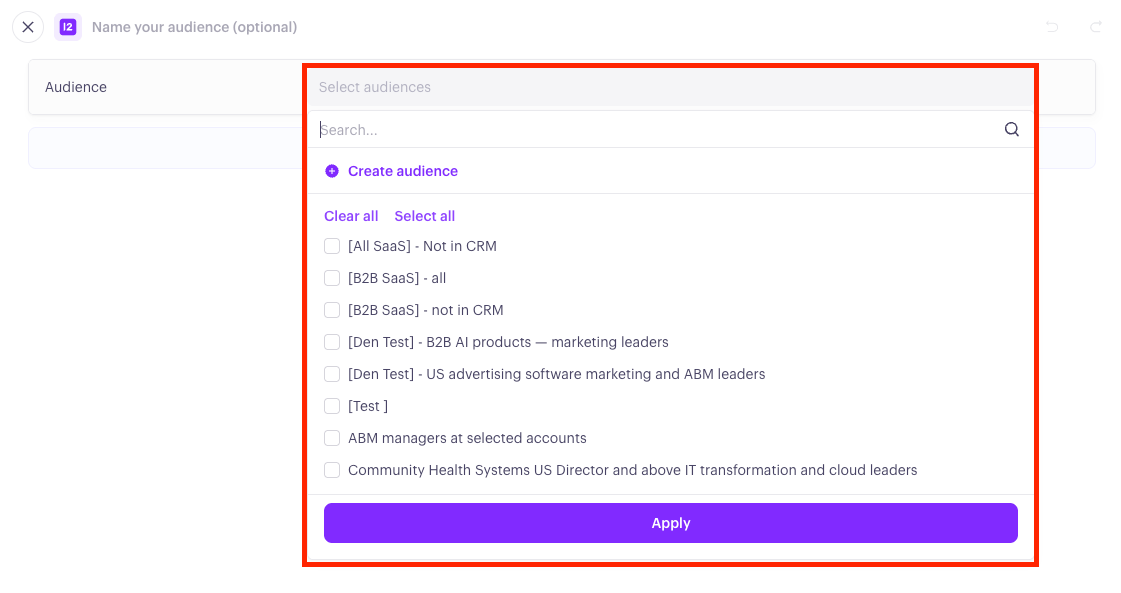Tick US advertising software marketing ABM leaders
Image resolution: width=1121 pixels, height=593 pixels.
point(332,374)
